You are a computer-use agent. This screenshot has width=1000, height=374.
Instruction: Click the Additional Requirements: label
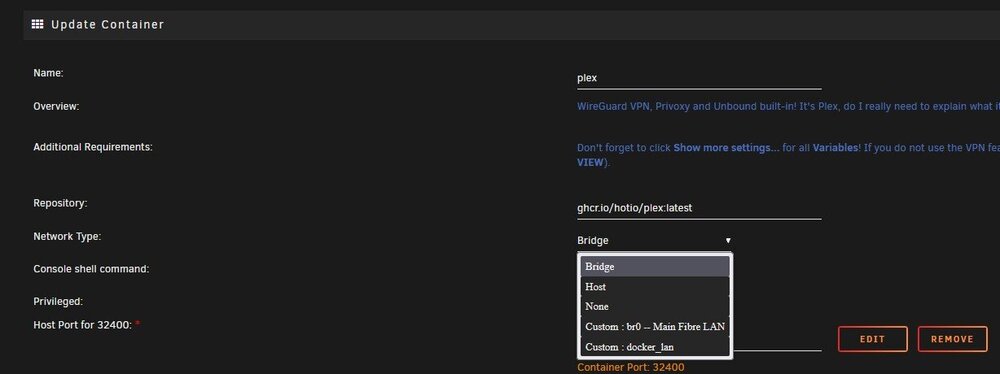(92, 147)
